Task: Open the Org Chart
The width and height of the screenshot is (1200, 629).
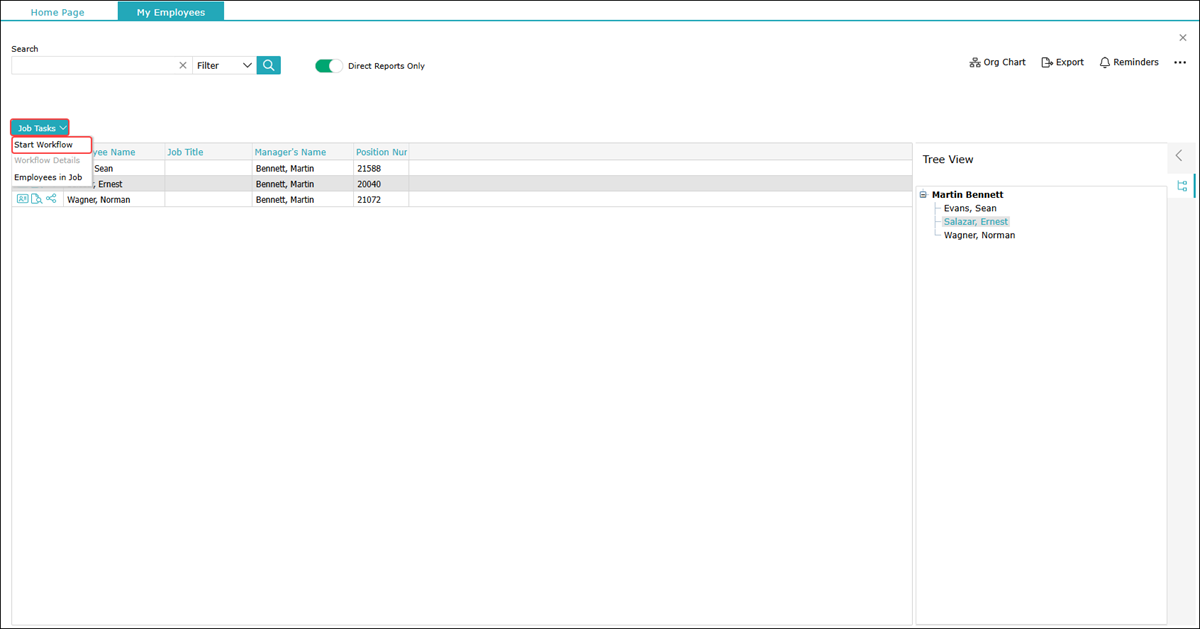Action: 997,62
